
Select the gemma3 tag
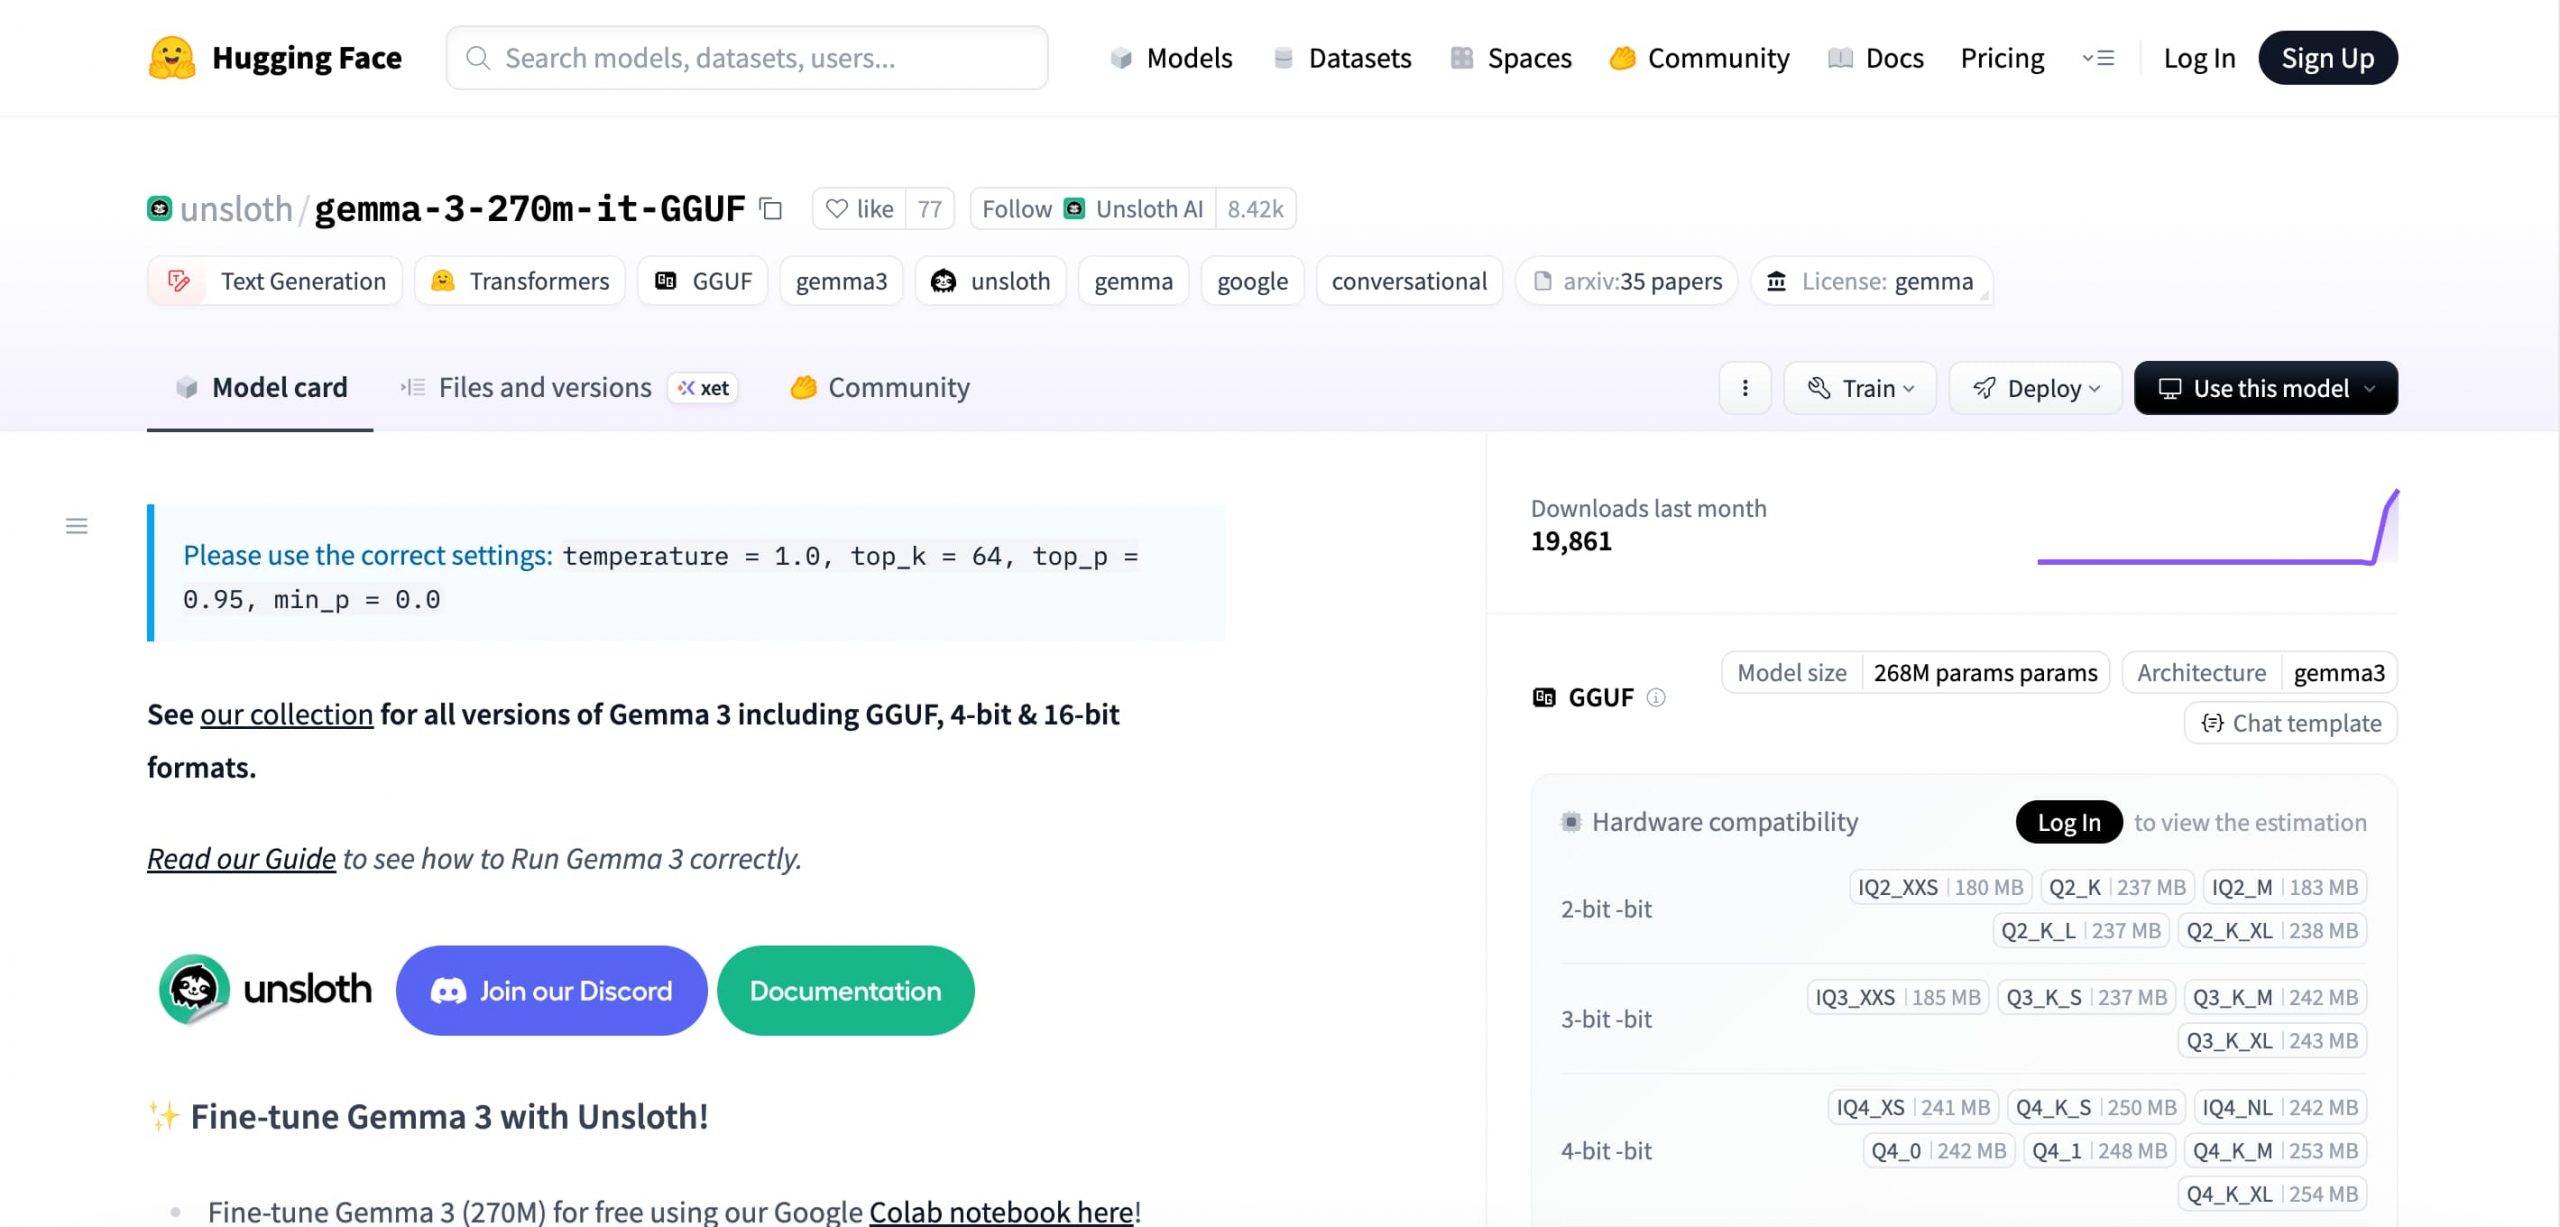(841, 281)
